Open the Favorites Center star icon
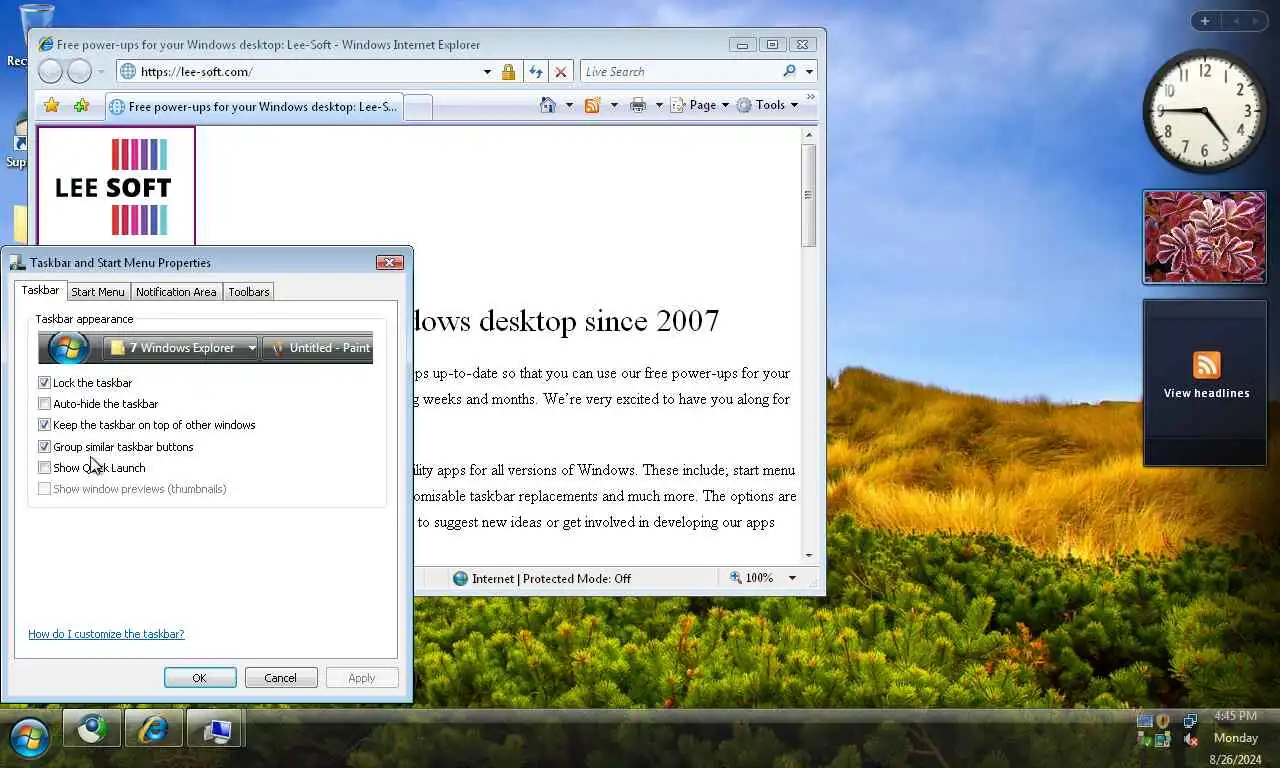1280x768 pixels. (x=51, y=105)
